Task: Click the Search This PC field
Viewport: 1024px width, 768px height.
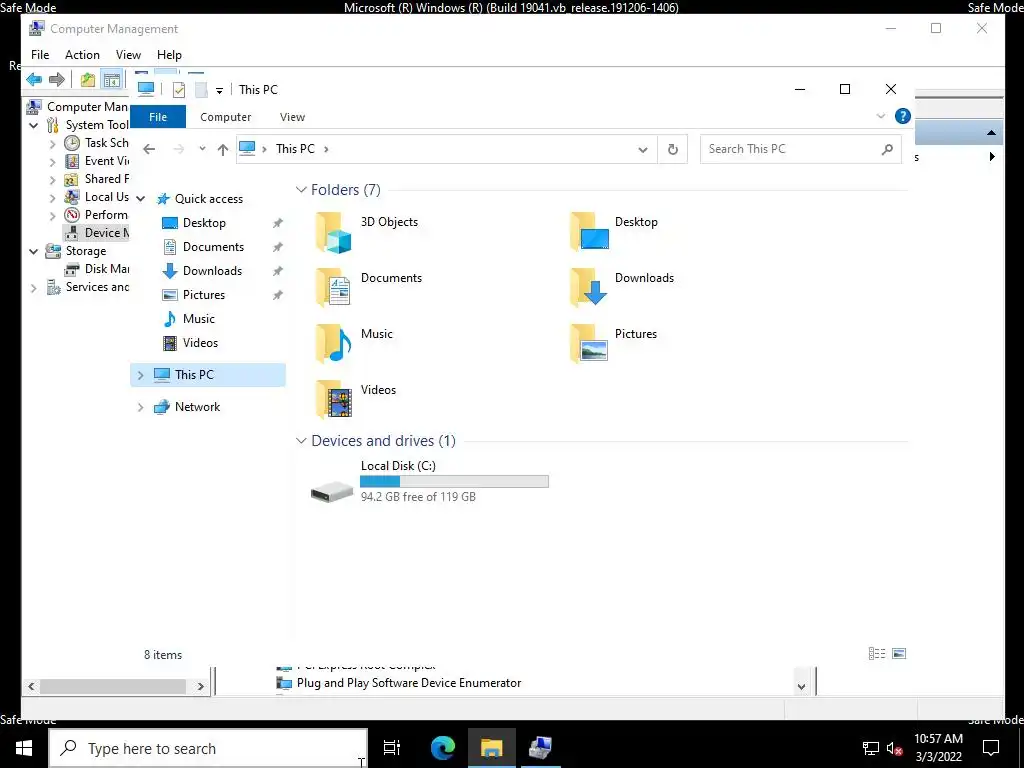Action: (801, 149)
